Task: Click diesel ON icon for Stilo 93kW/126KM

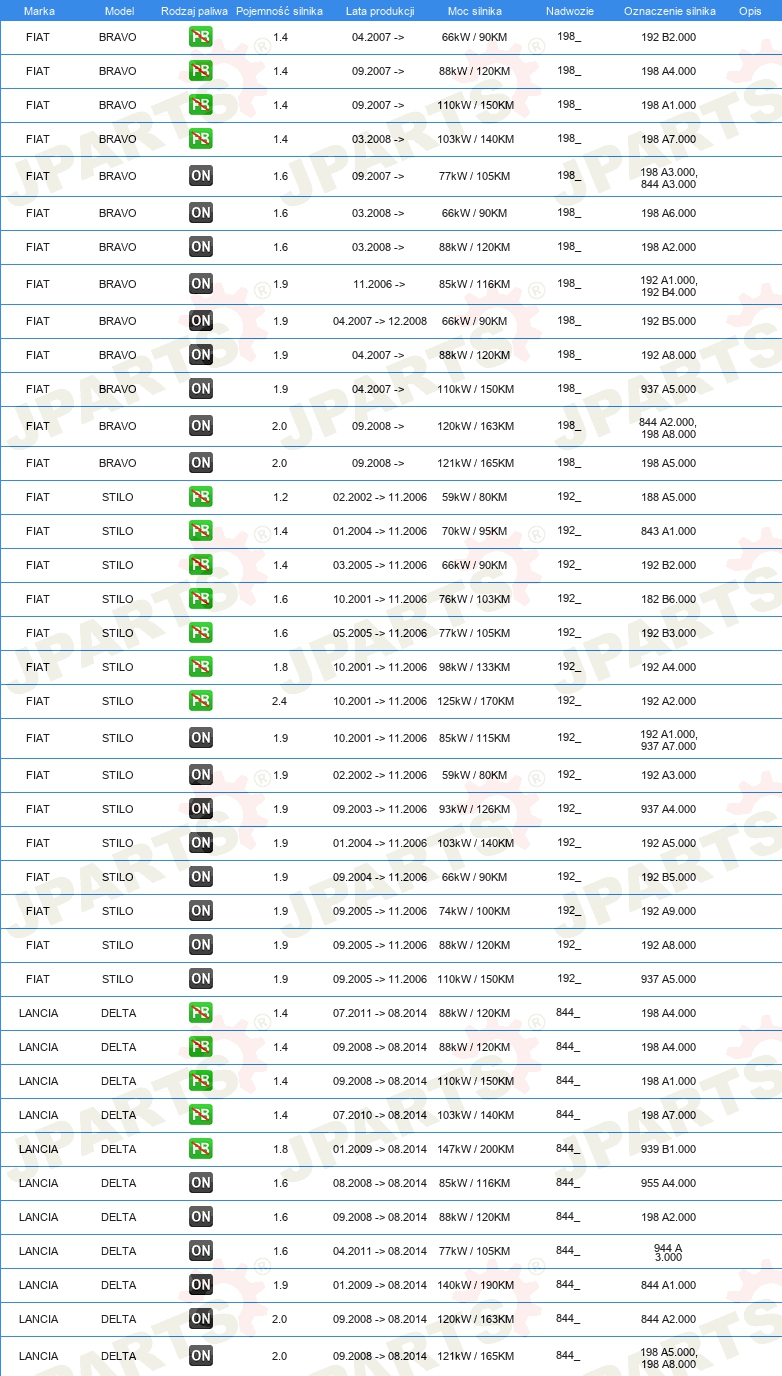Action: point(201,809)
